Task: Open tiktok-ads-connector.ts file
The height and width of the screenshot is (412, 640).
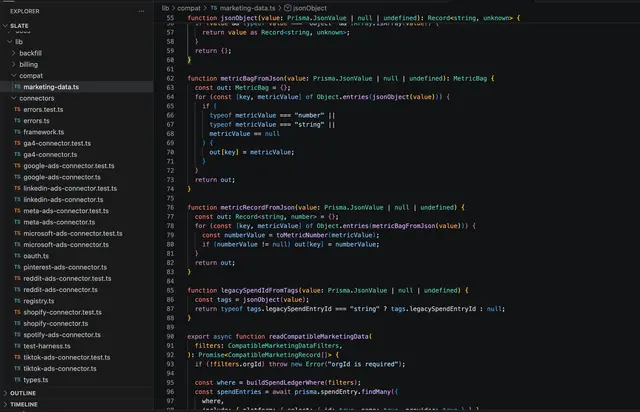Action: point(60,368)
